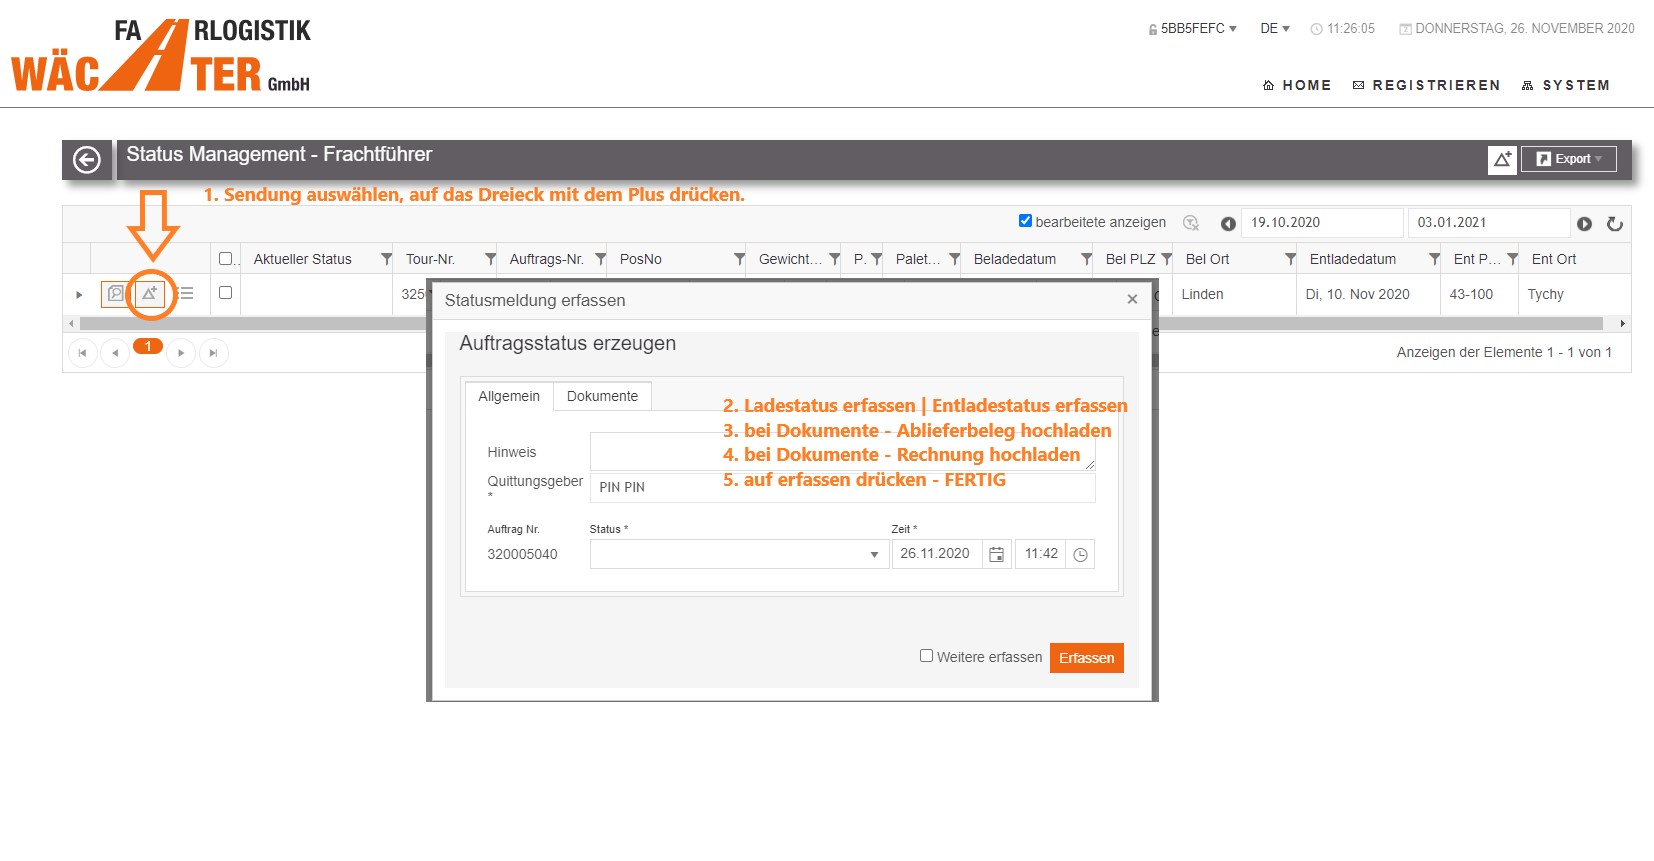This screenshot has height=861, width=1654.
Task: Switch to the Dokumente tab
Action: coord(602,397)
